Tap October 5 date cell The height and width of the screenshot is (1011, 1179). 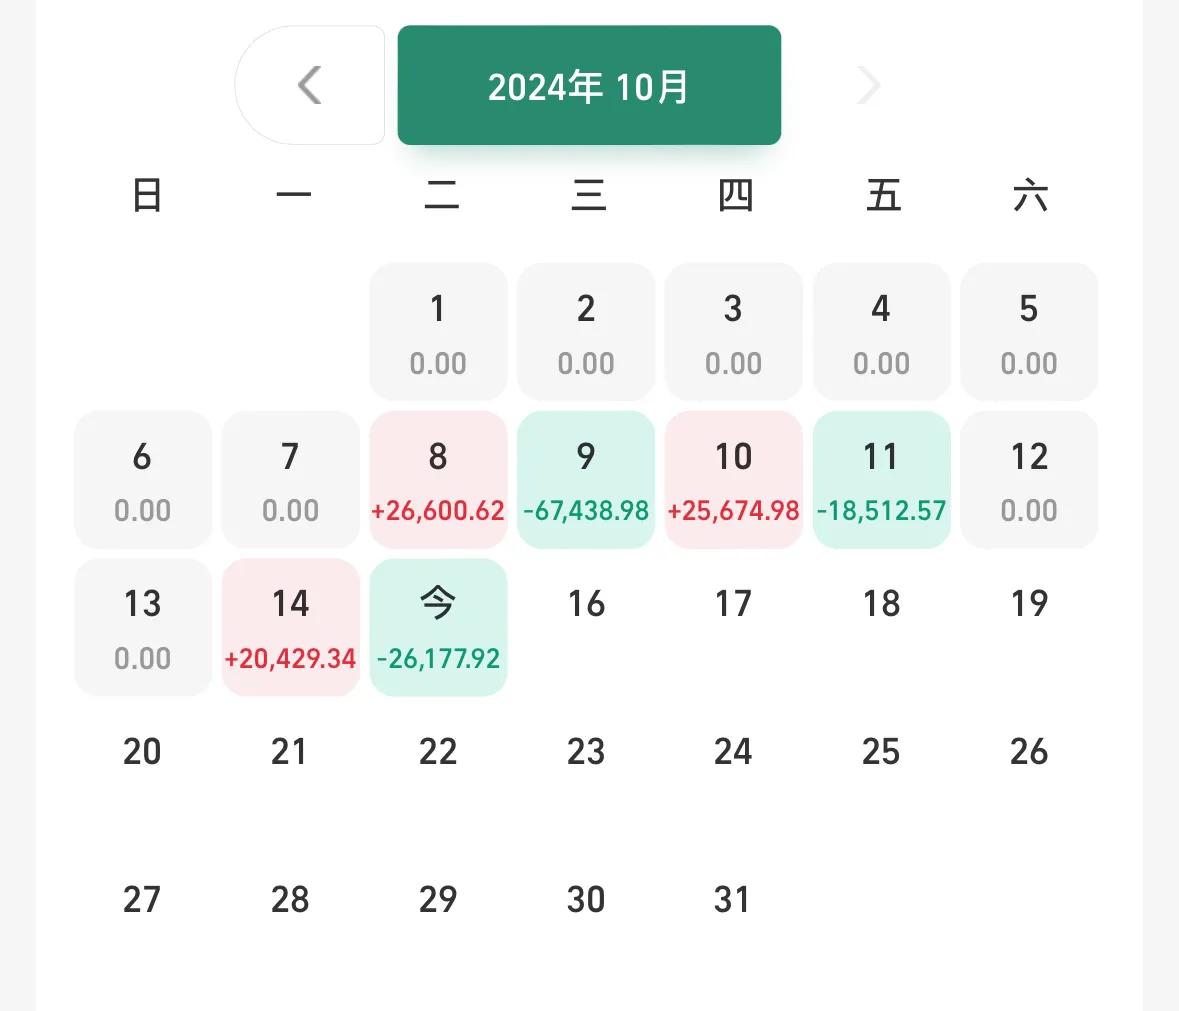tap(1028, 332)
